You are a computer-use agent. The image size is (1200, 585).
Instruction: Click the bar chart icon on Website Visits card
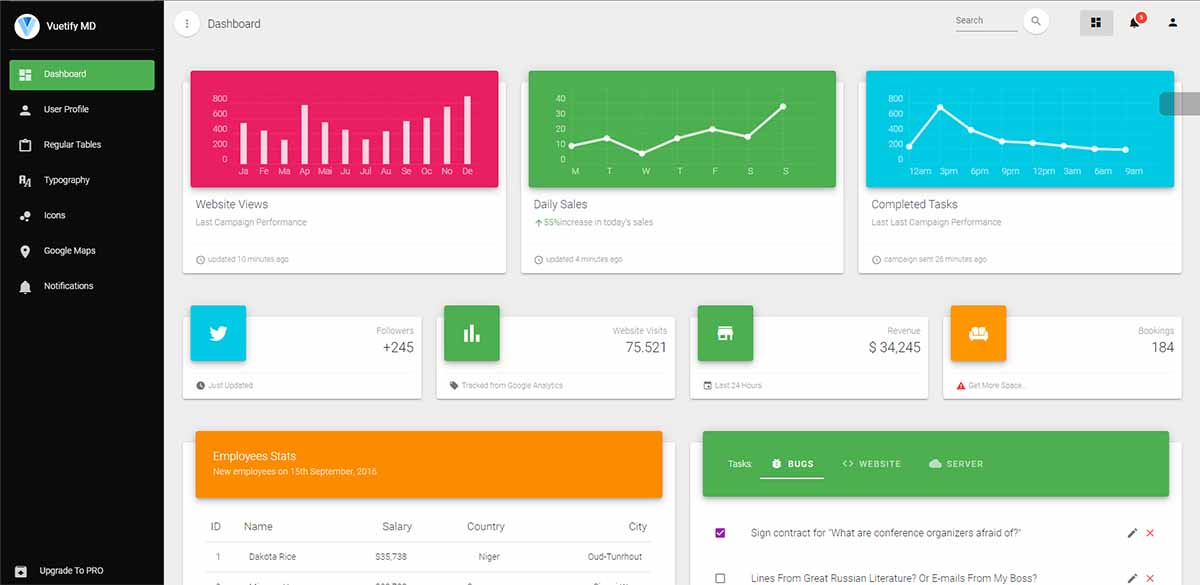point(471,334)
